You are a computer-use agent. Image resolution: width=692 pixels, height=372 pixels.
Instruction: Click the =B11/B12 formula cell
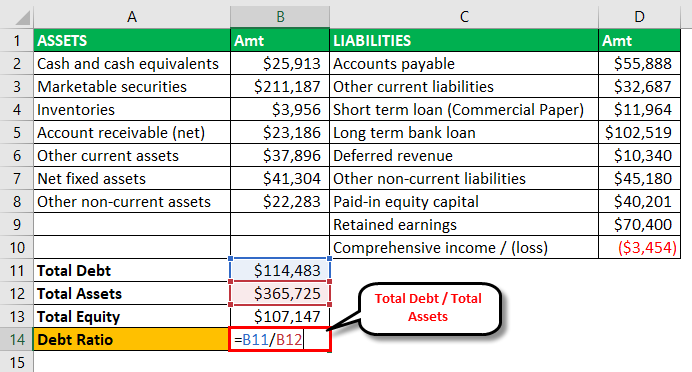(280, 339)
